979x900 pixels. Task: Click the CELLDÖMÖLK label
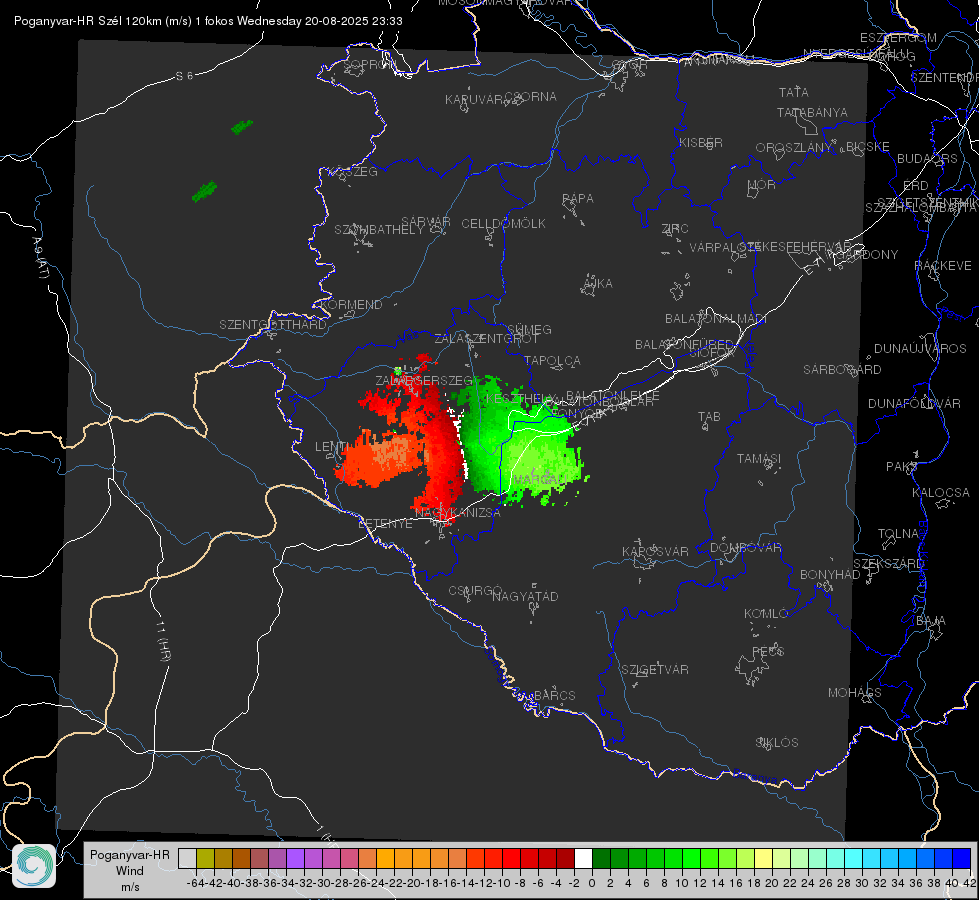coord(503,224)
